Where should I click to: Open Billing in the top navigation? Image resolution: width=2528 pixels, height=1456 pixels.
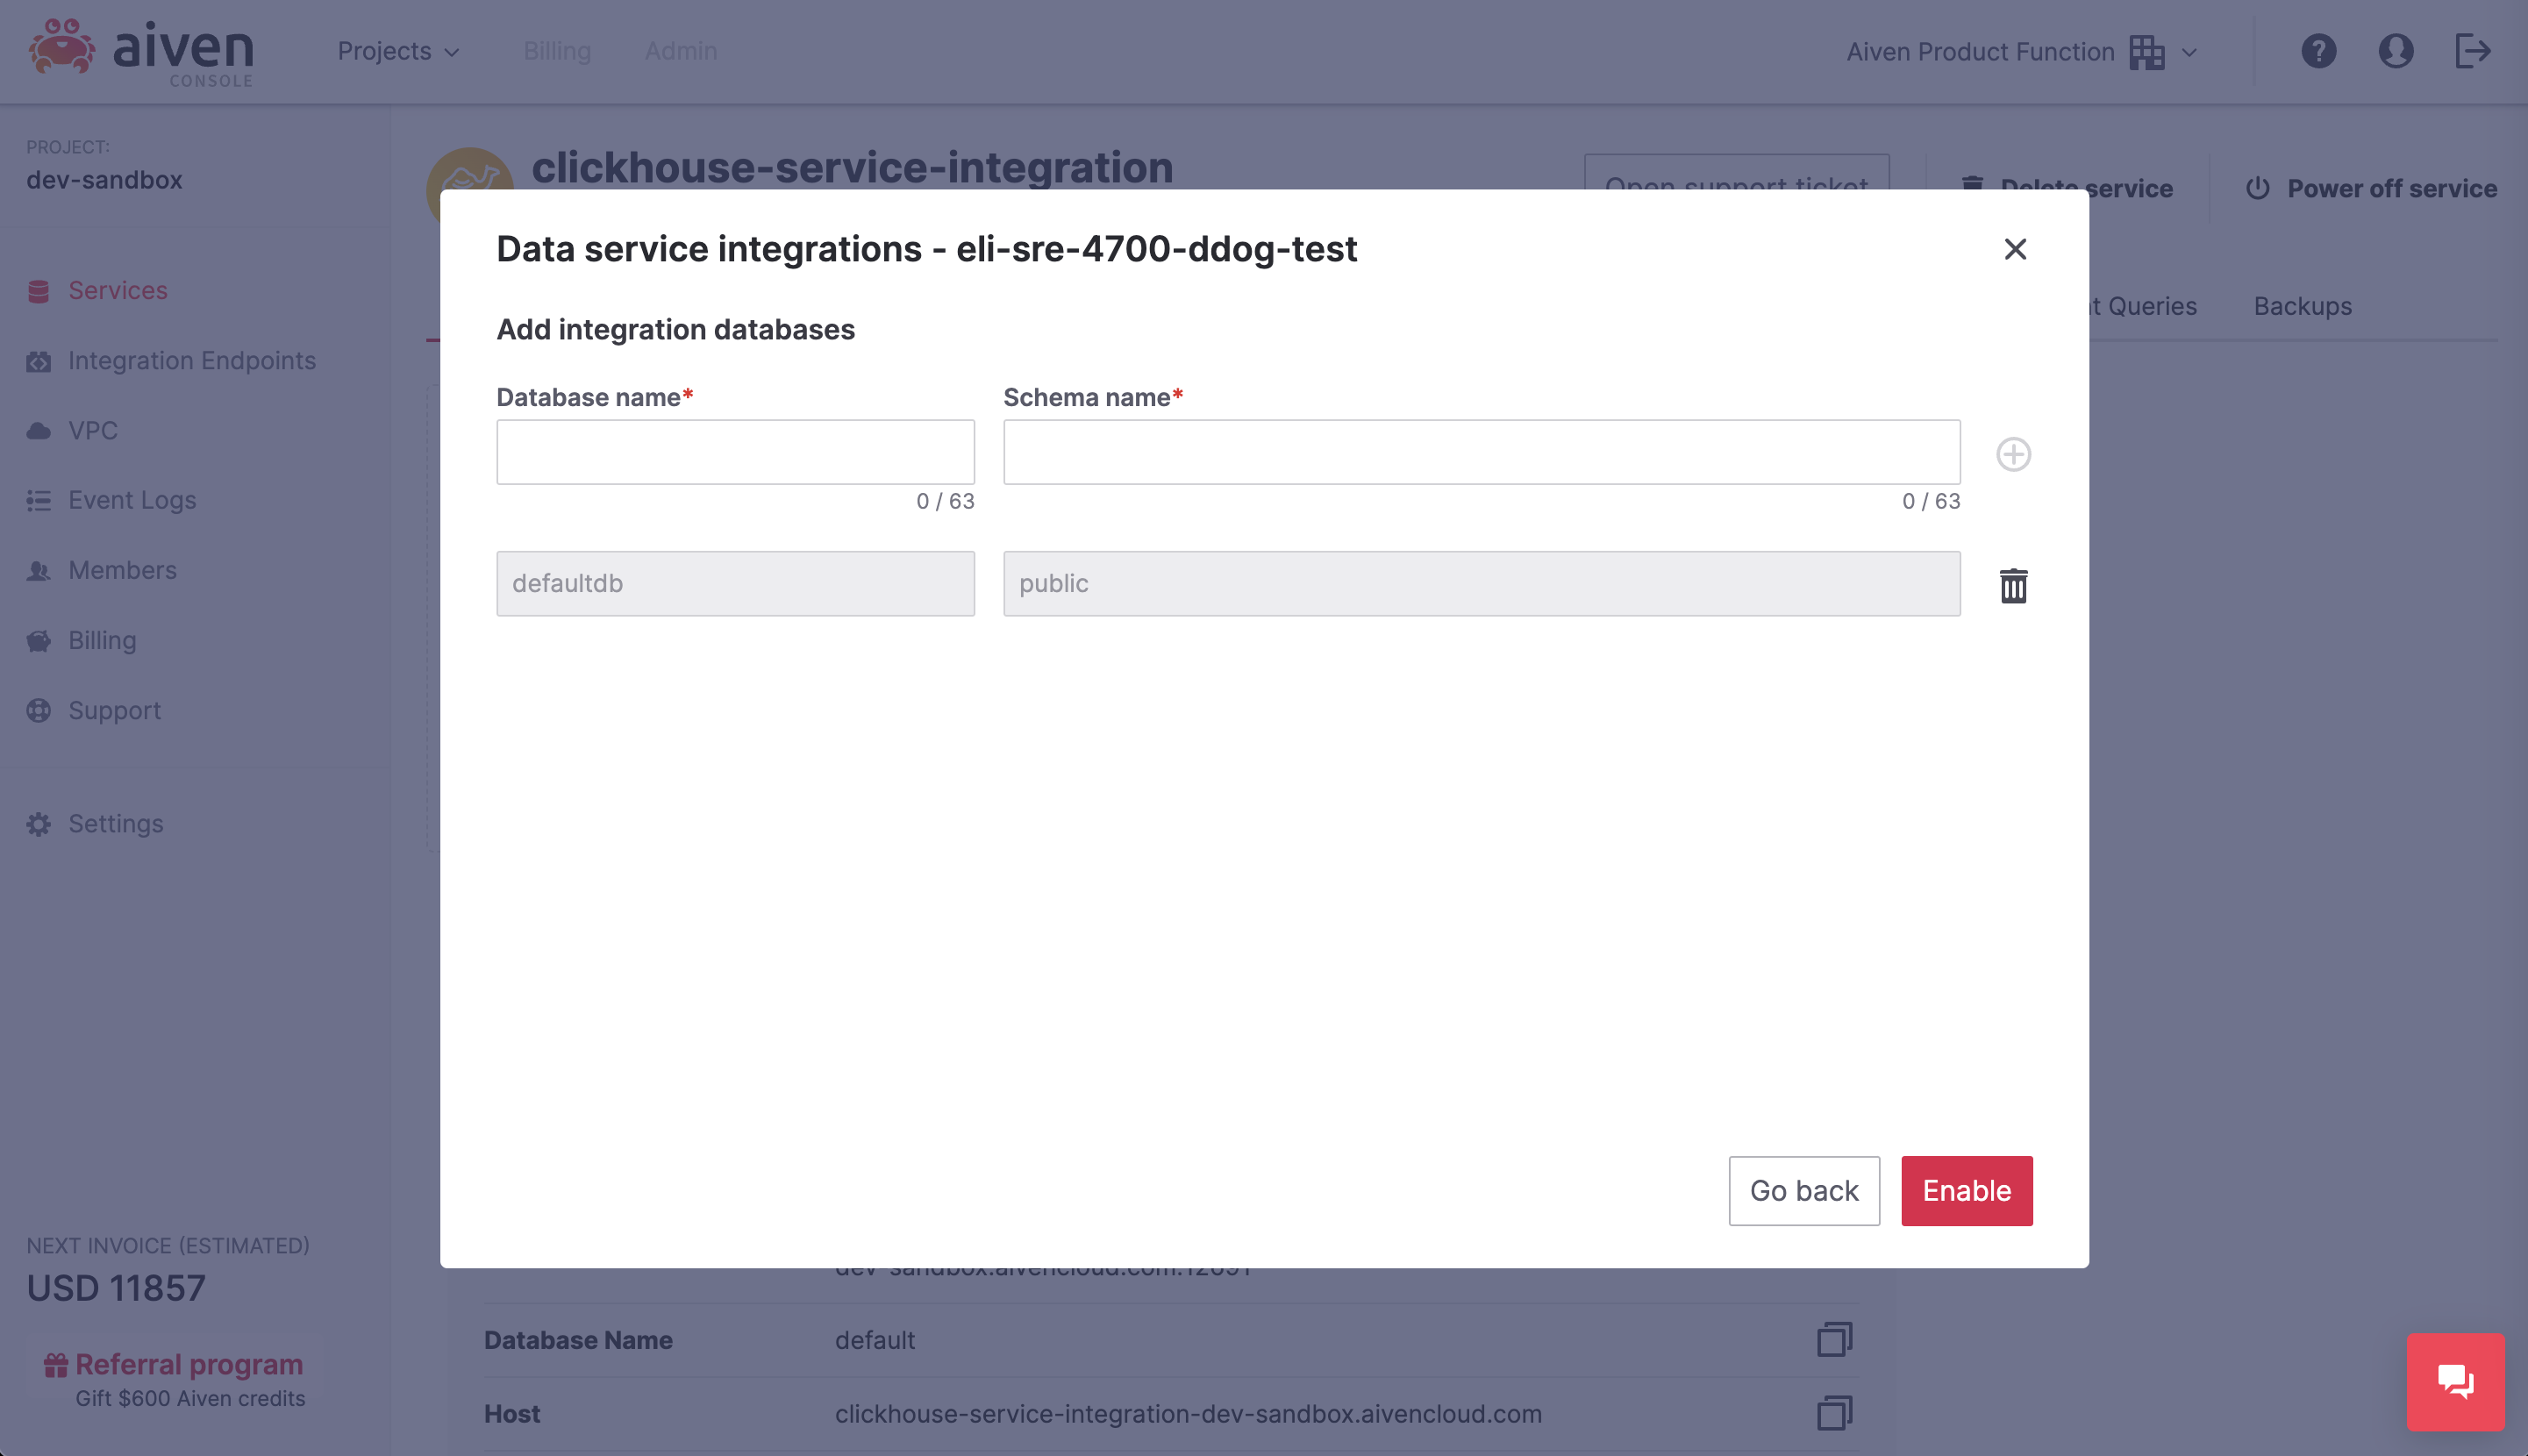coord(557,51)
